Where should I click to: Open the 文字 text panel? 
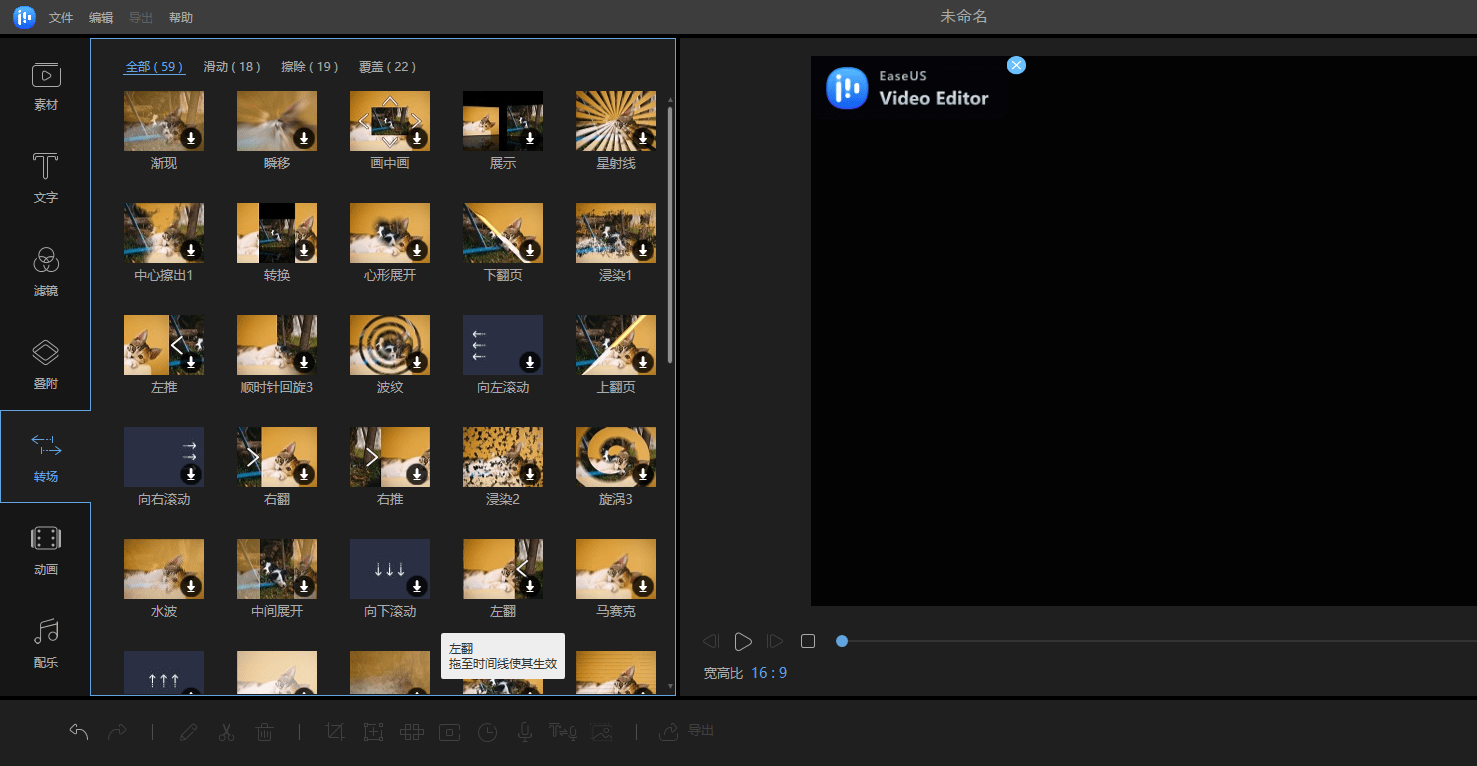tap(46, 179)
